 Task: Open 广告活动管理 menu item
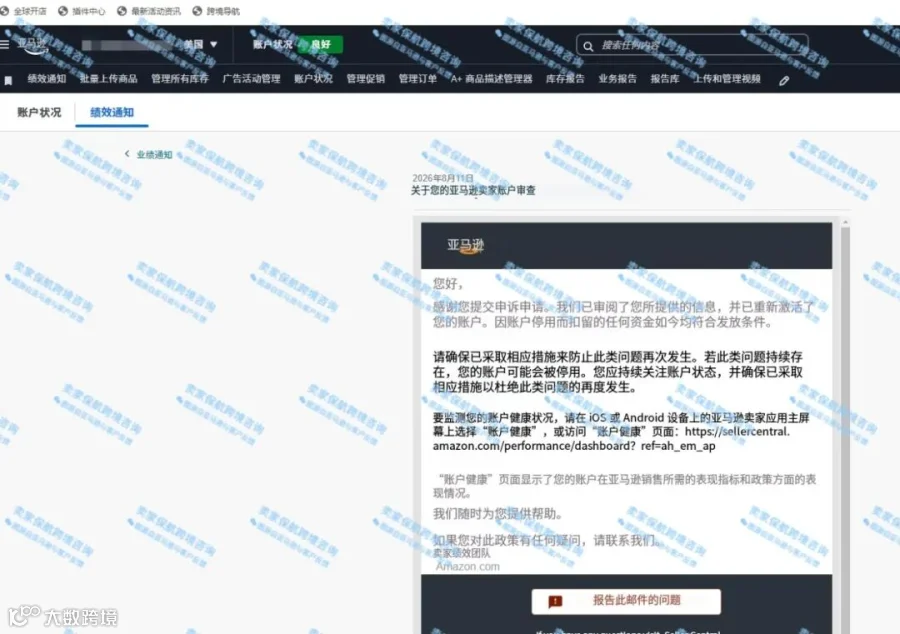[x=251, y=79]
